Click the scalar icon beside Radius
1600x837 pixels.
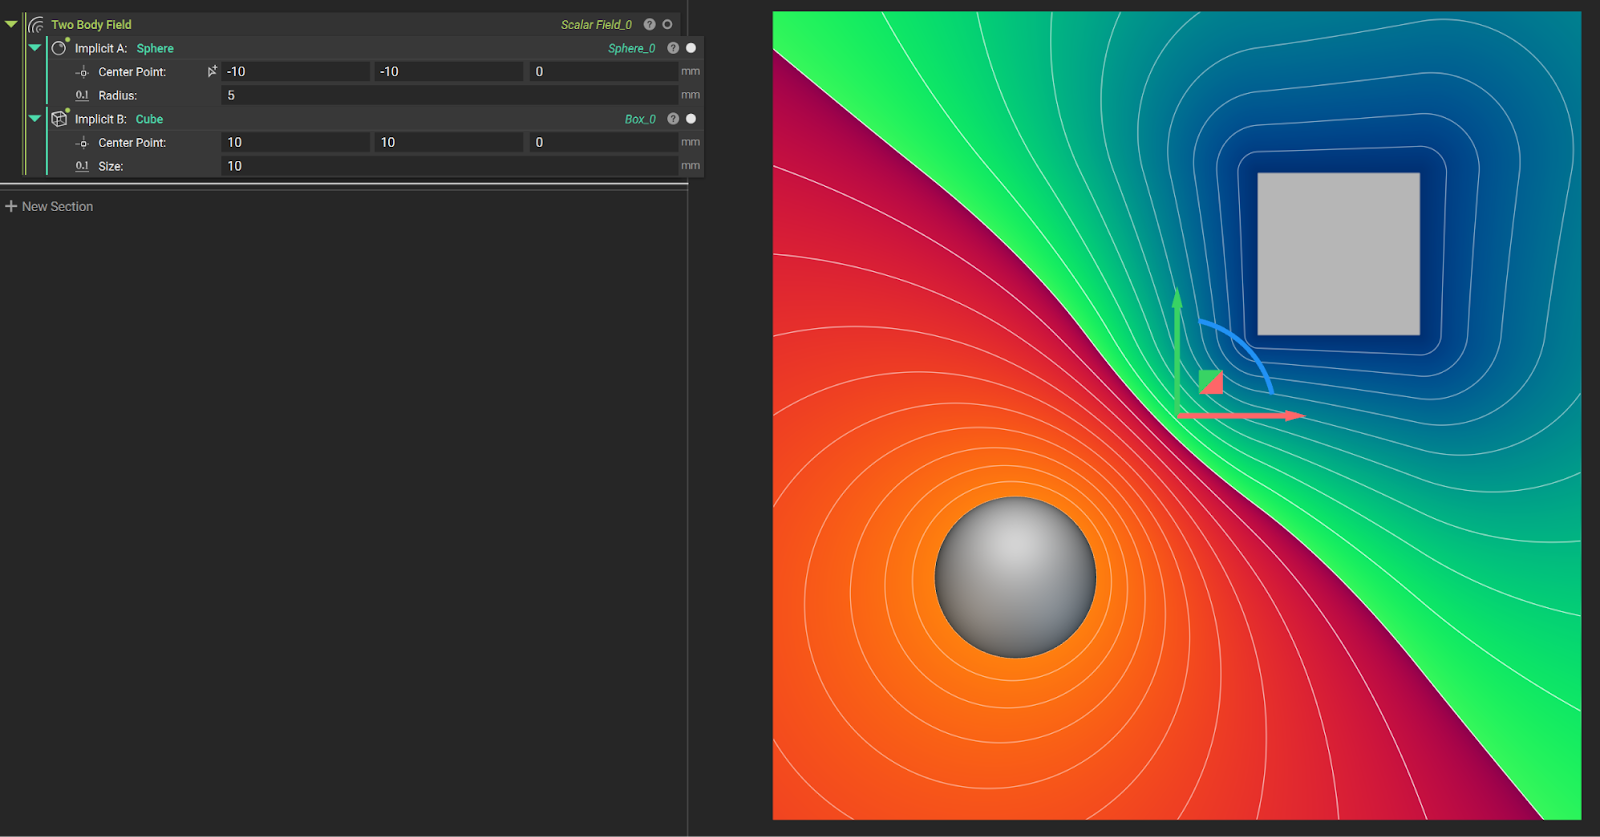(x=82, y=95)
